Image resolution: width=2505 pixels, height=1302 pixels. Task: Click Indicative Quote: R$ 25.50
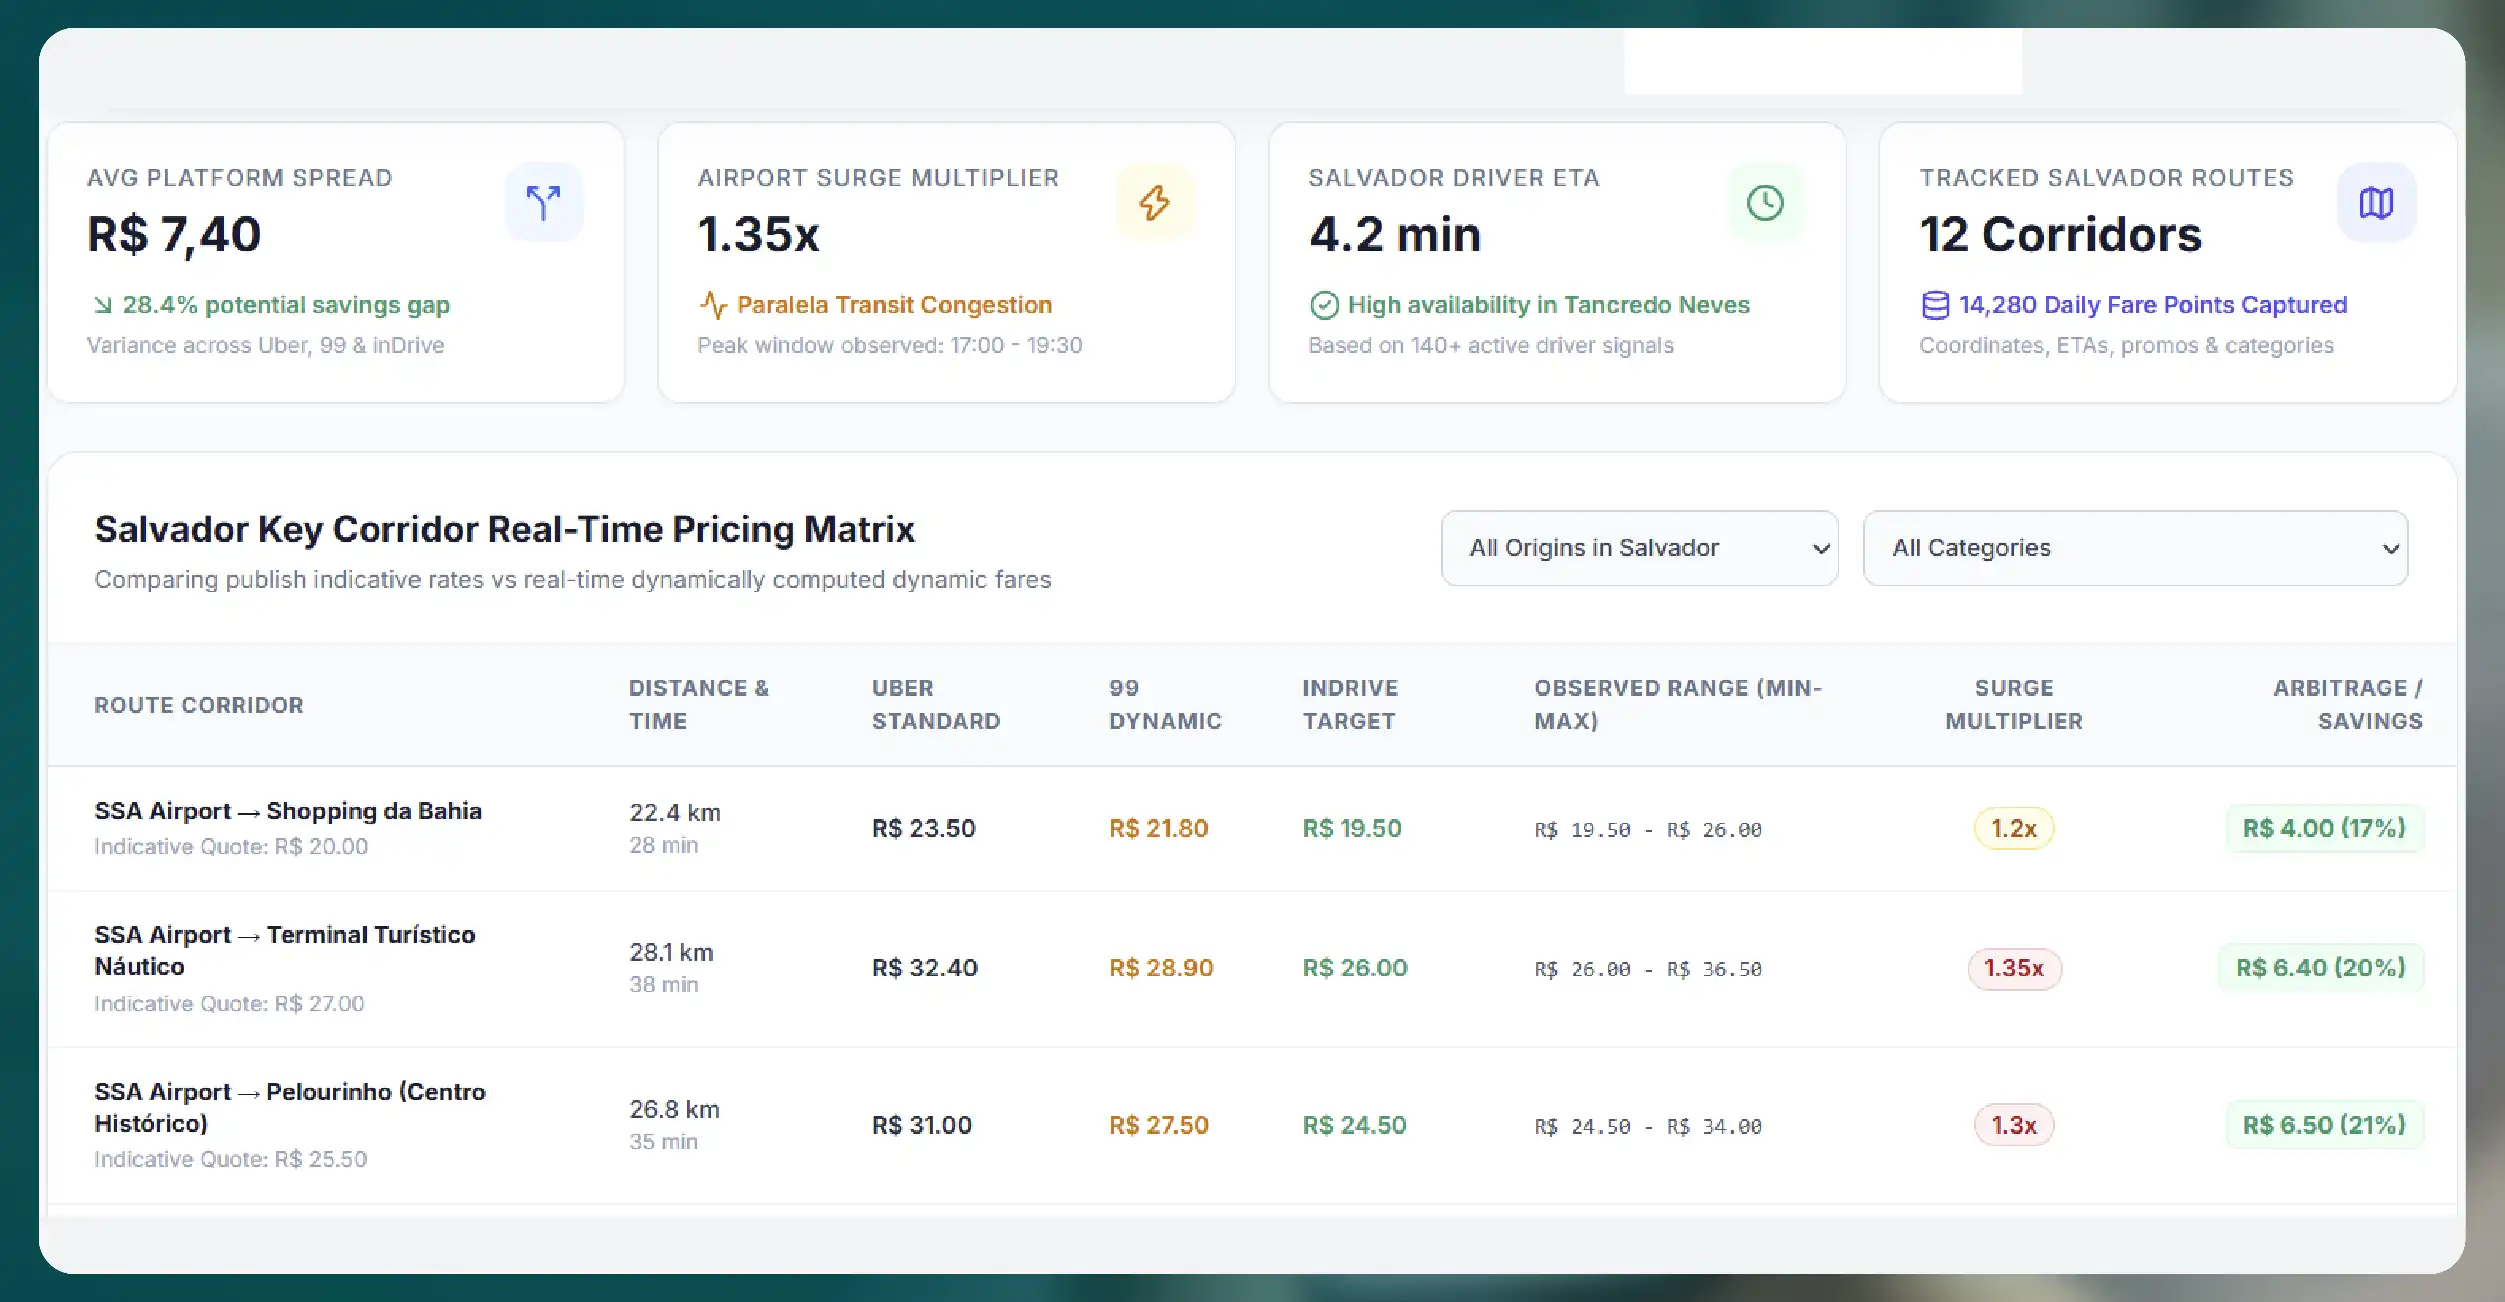click(x=231, y=1159)
